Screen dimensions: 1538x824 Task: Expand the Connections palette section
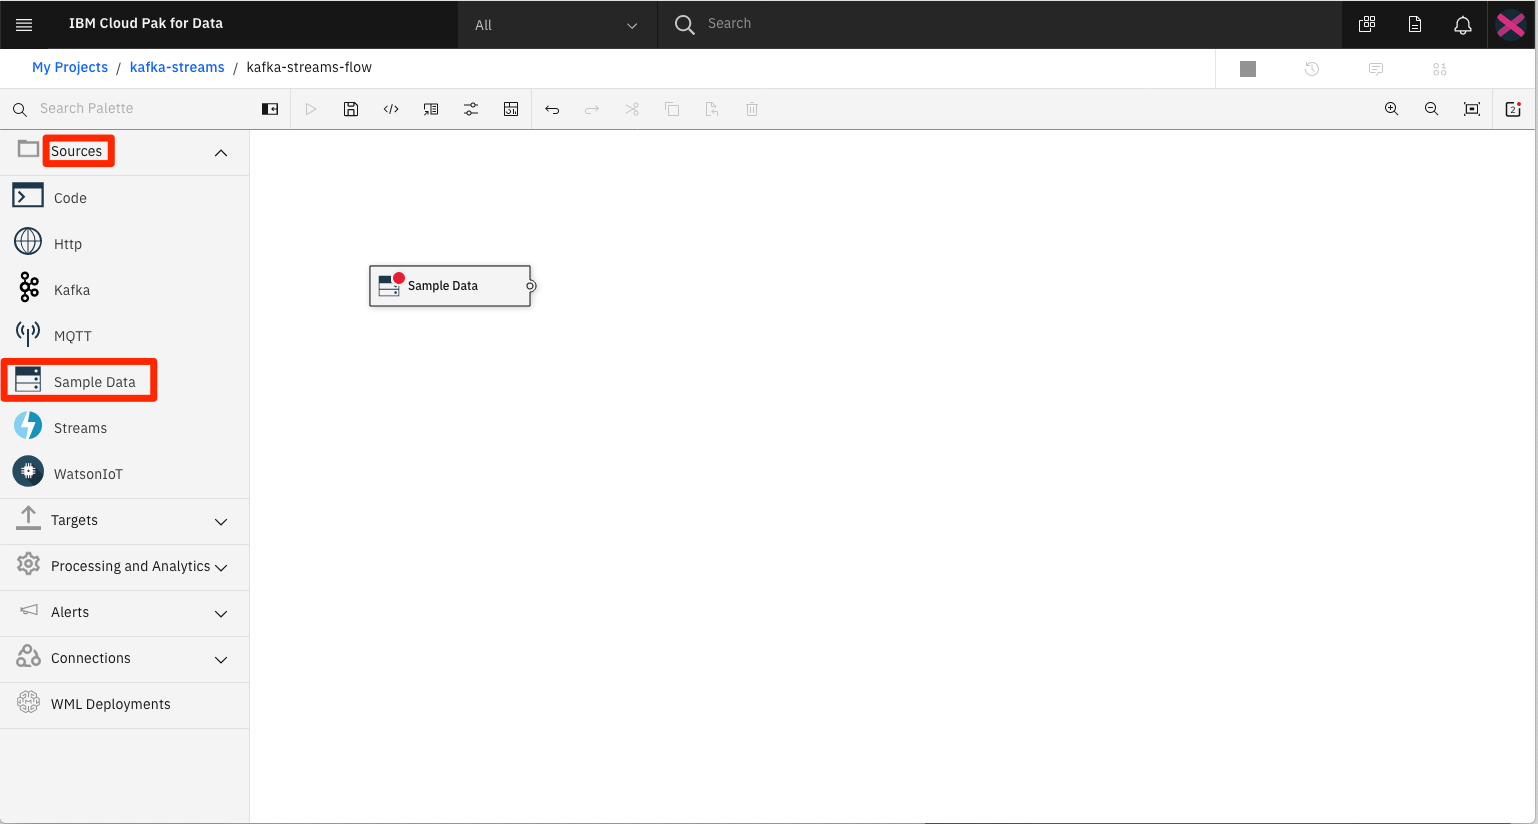tap(125, 659)
